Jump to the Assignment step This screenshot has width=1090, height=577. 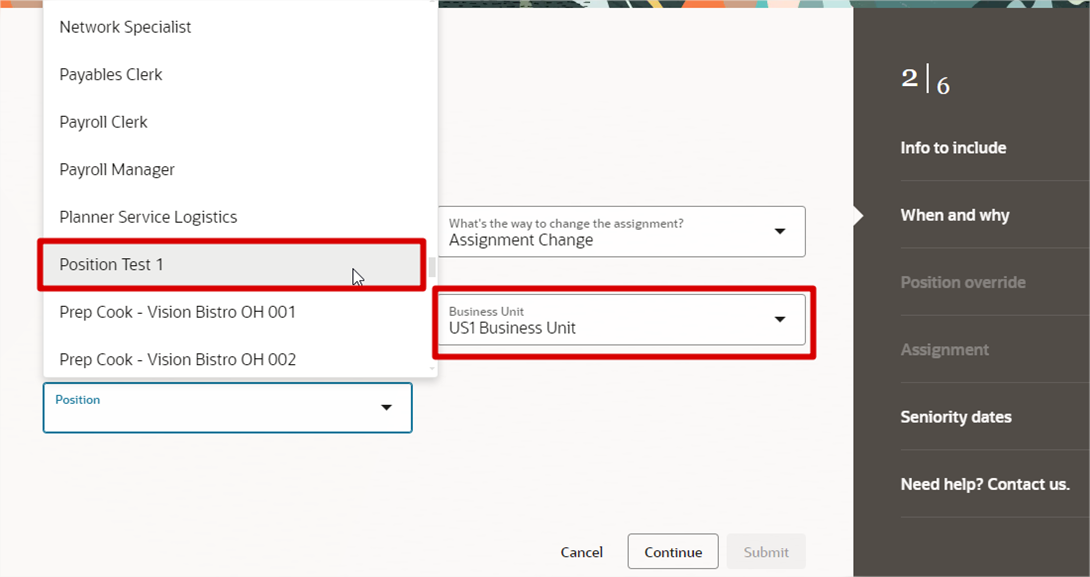(x=945, y=350)
